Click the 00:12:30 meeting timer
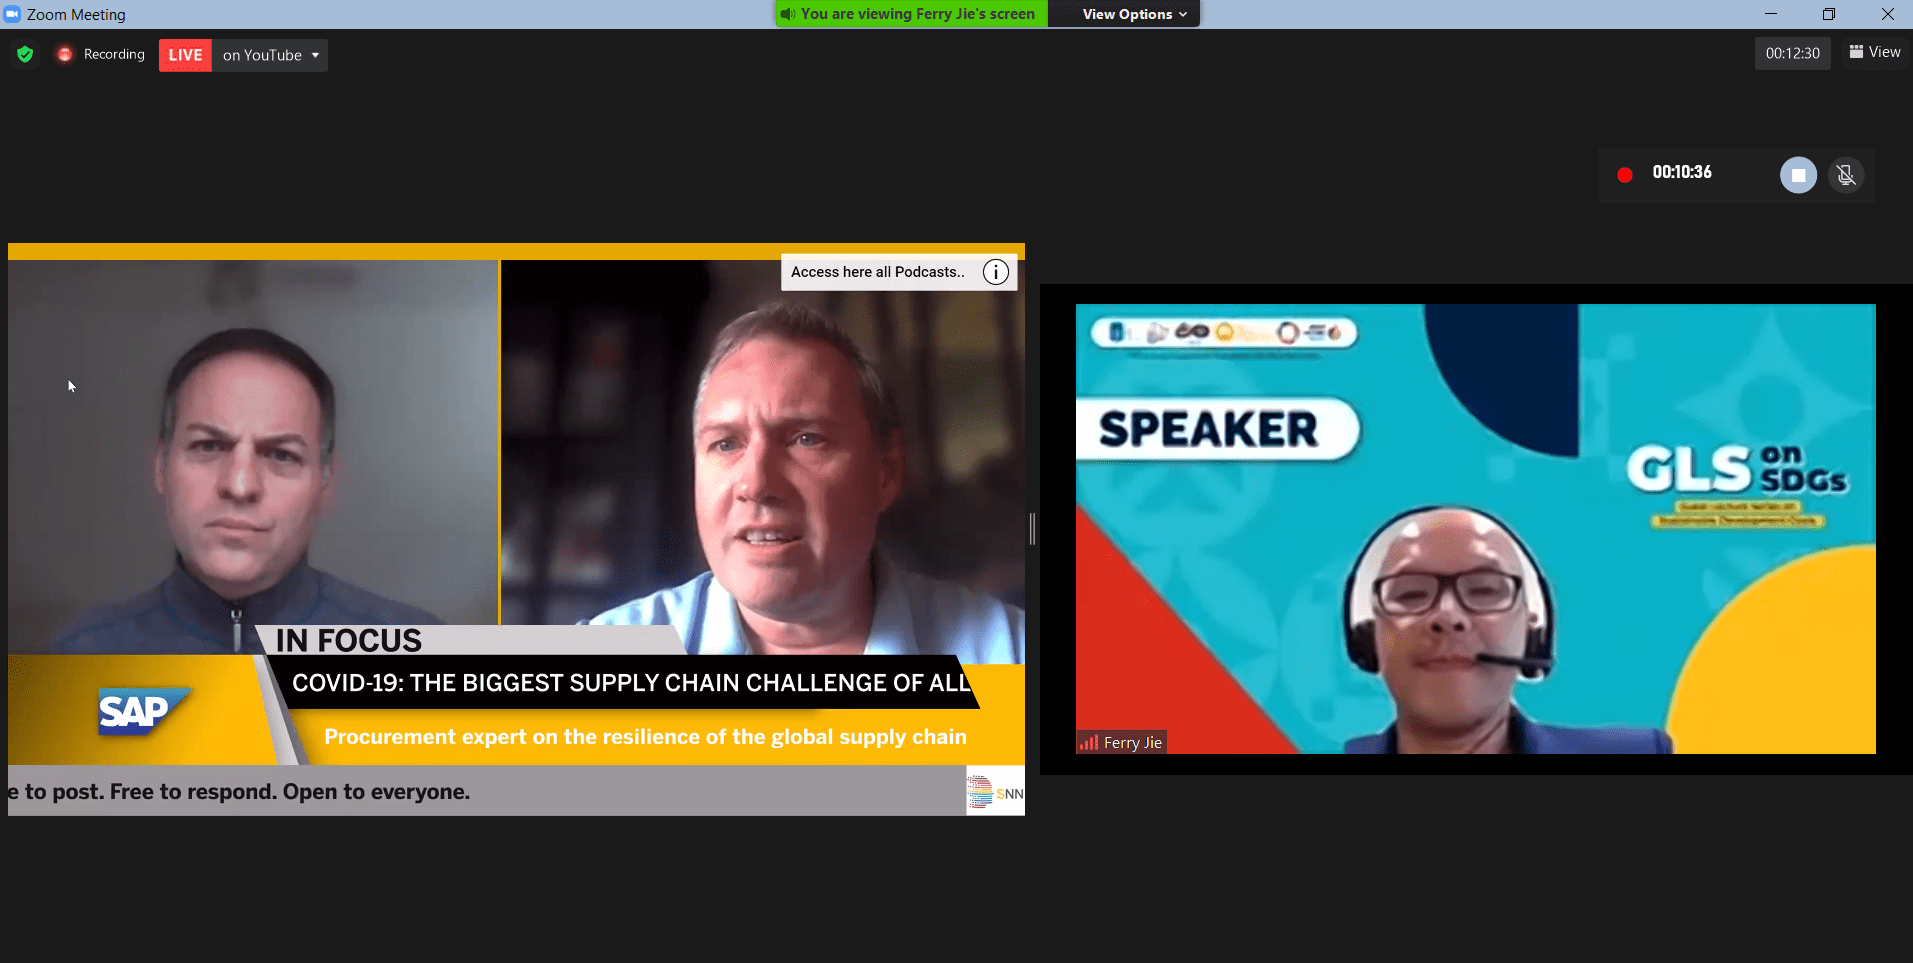The width and height of the screenshot is (1913, 963). click(1792, 53)
